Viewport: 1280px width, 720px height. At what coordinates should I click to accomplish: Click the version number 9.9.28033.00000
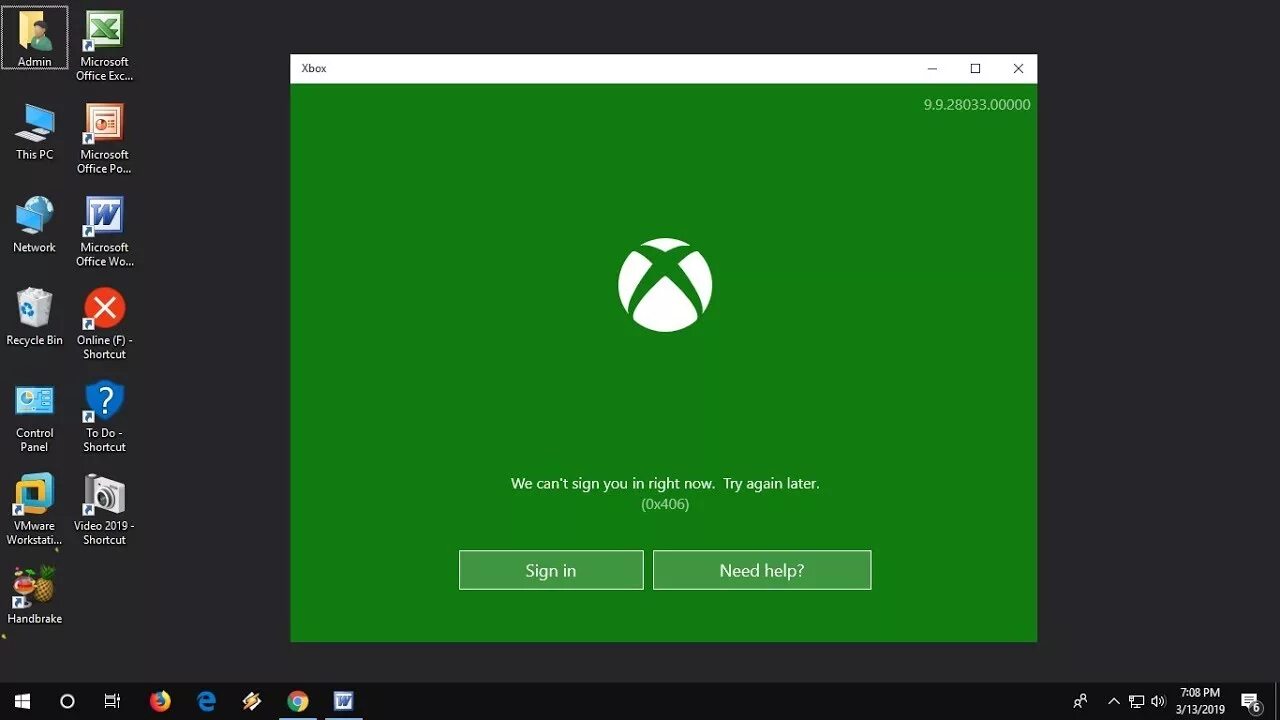coord(977,104)
